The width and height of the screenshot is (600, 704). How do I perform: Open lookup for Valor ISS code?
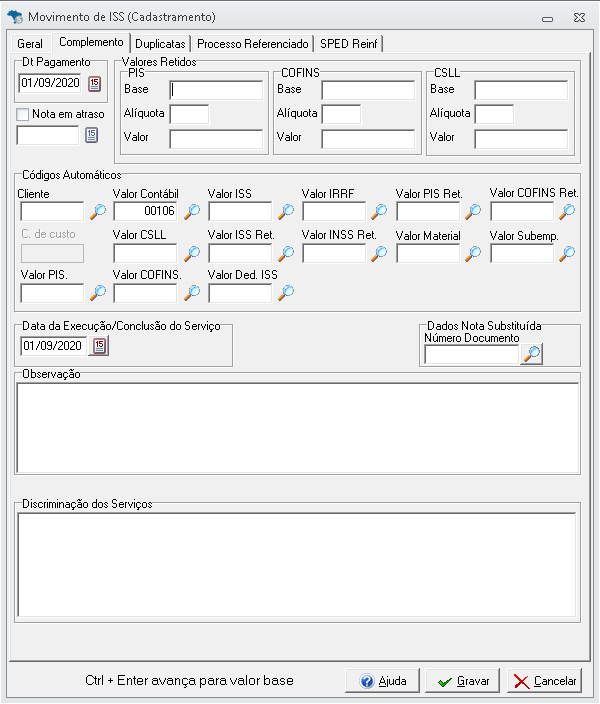[x=286, y=211]
